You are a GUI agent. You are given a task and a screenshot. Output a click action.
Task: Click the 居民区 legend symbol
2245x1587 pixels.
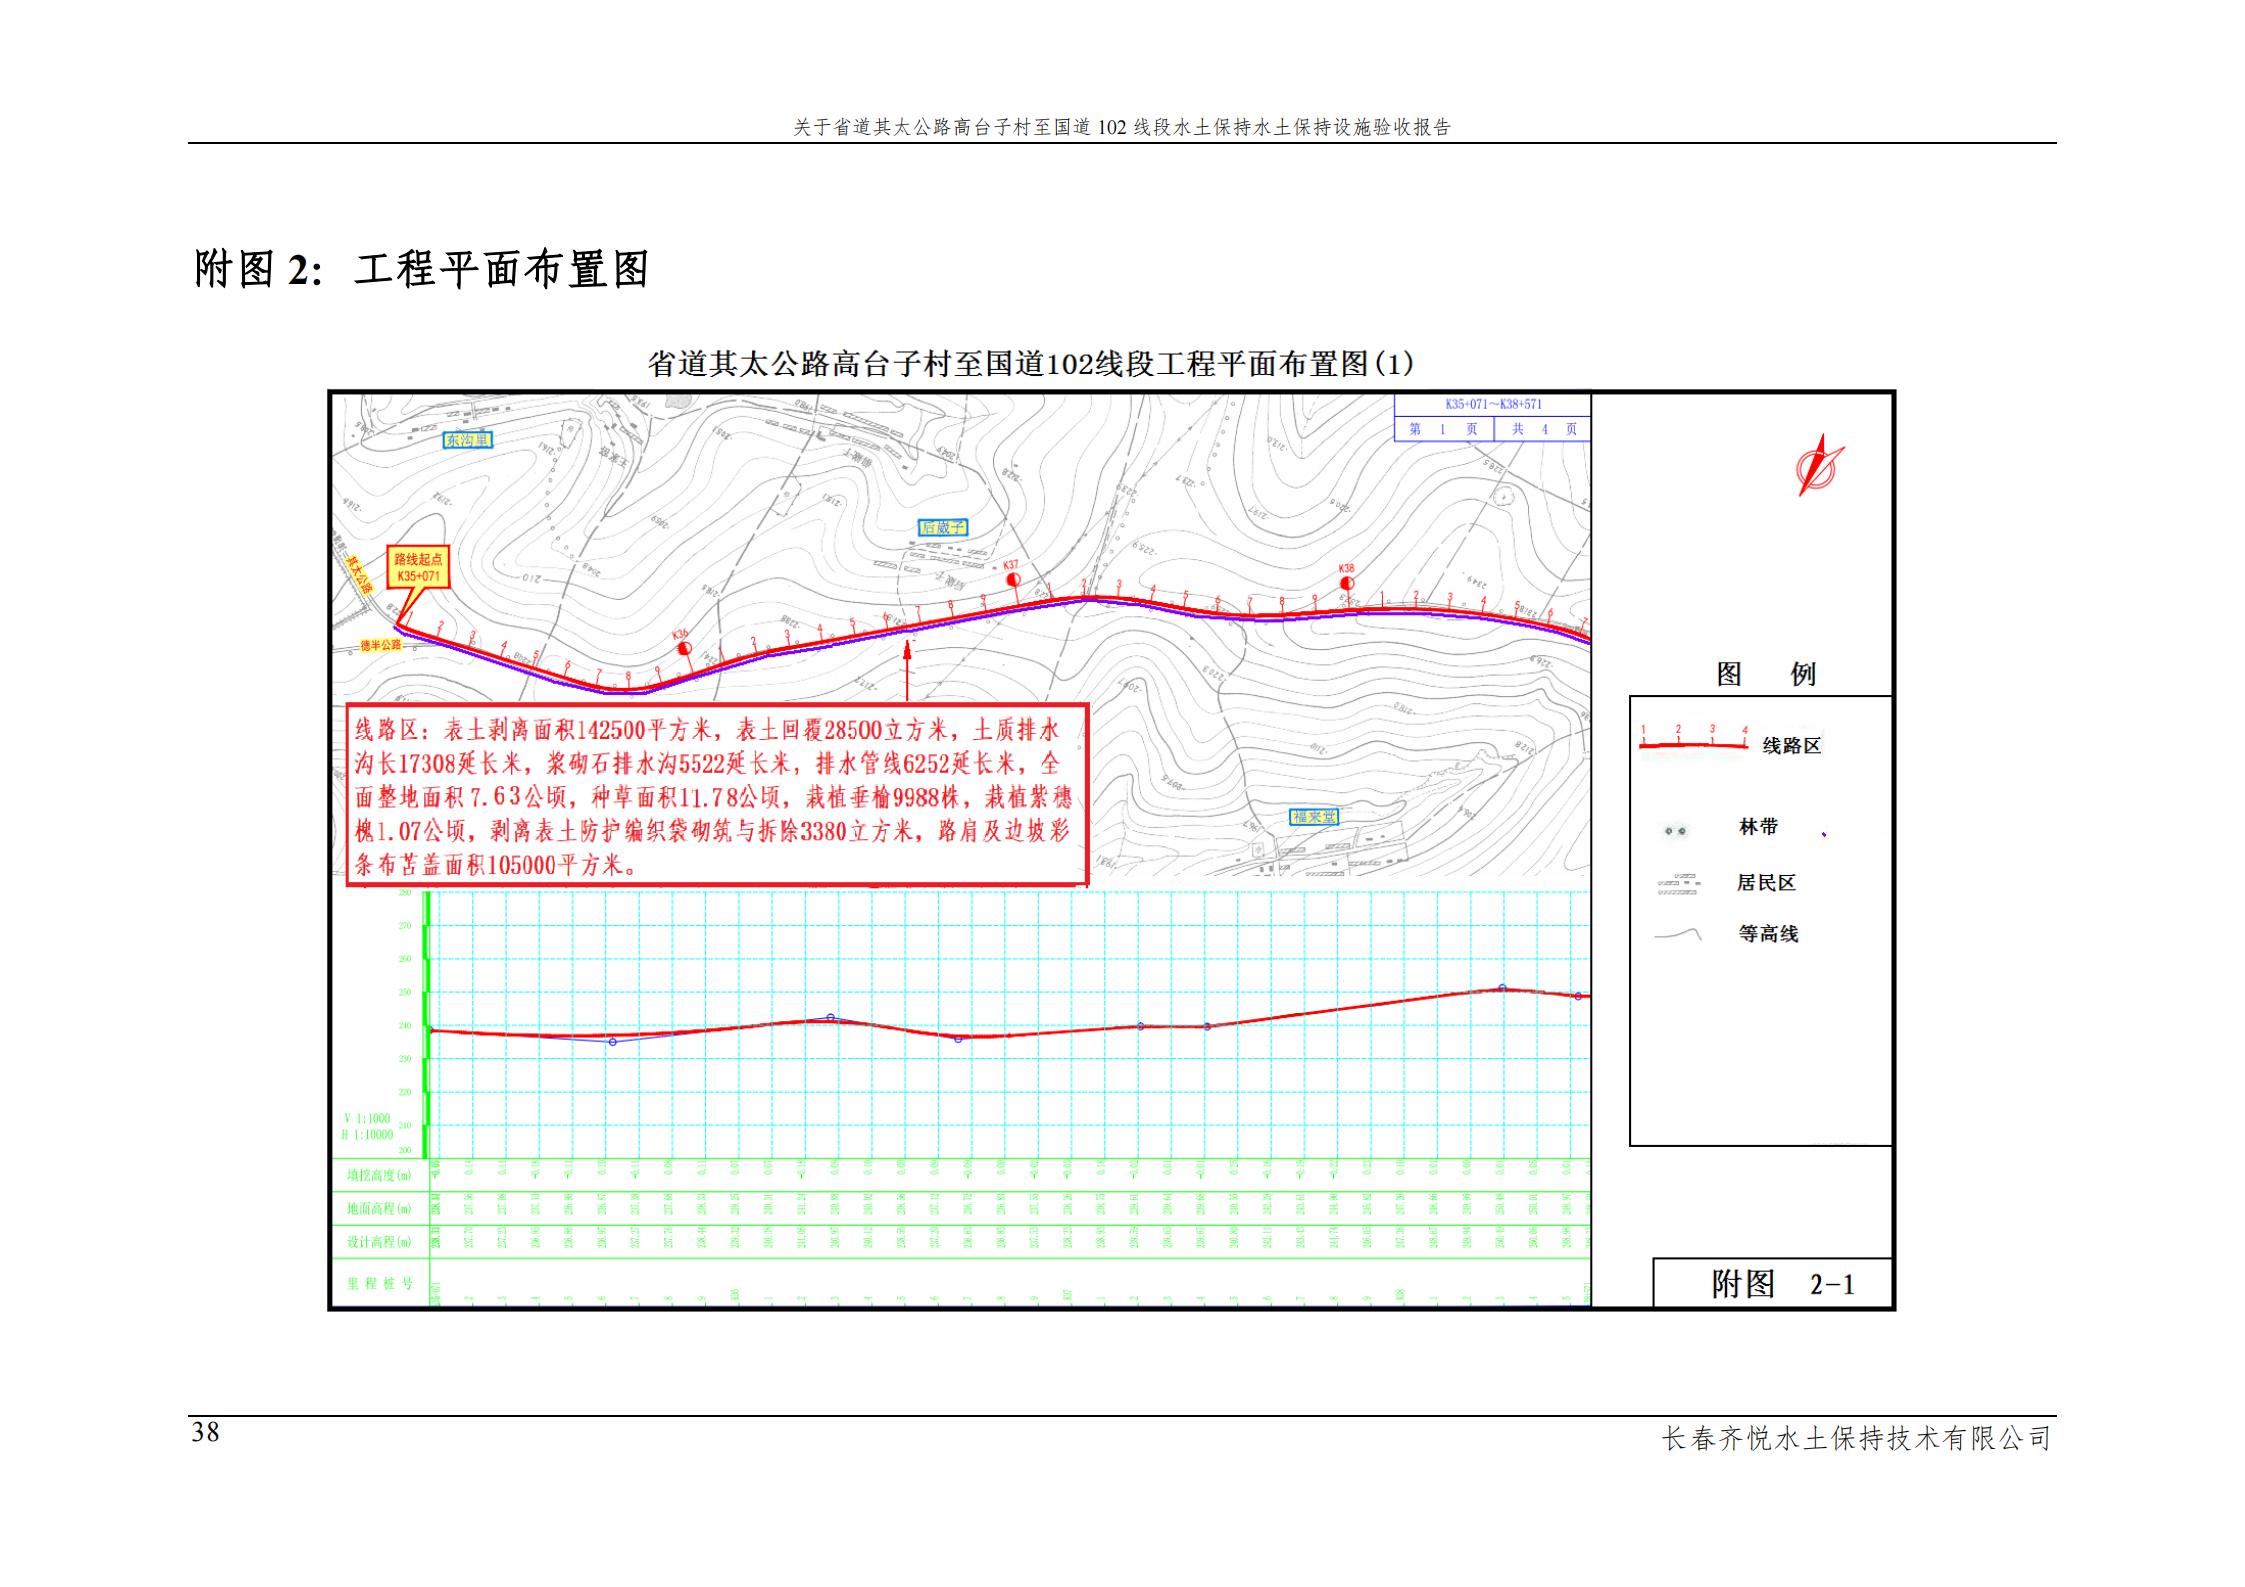pyautogui.click(x=1678, y=884)
